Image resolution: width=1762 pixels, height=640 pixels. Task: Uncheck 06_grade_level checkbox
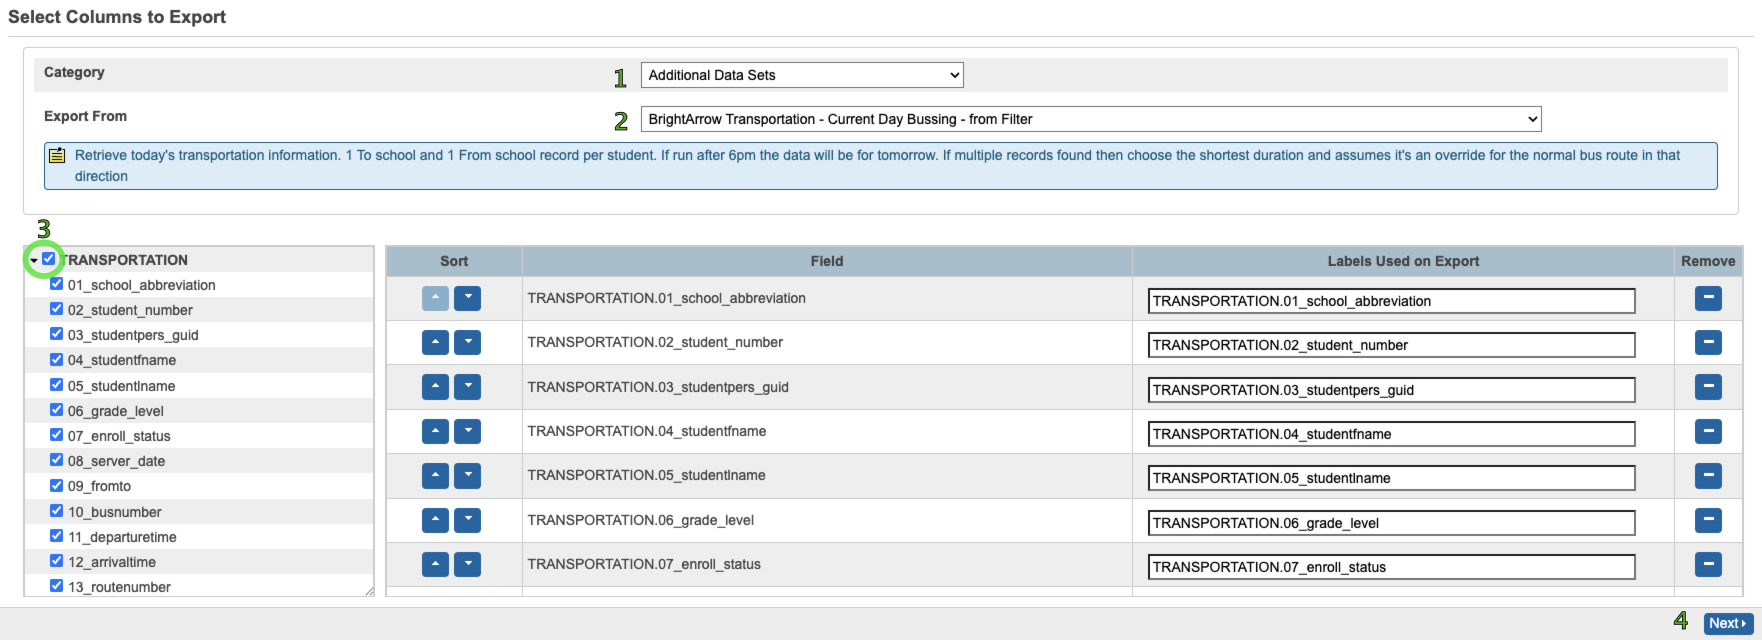[x=57, y=410]
